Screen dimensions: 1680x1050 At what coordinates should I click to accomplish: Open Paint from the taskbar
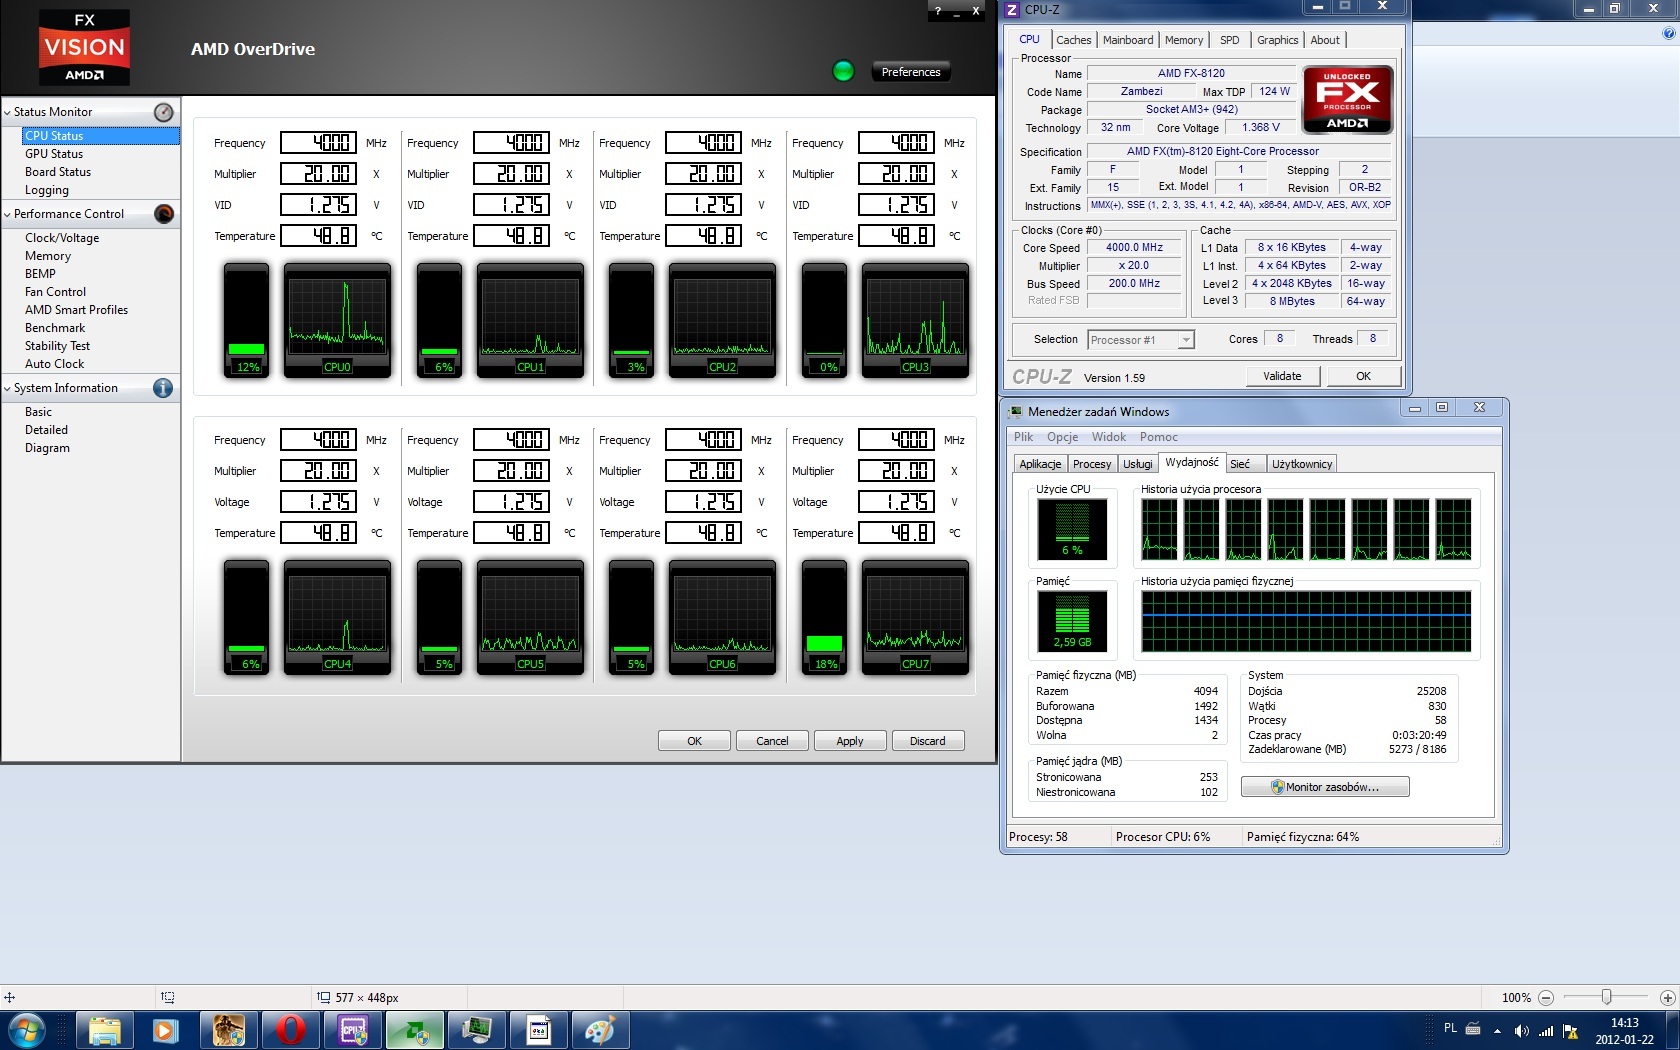[x=600, y=1030]
